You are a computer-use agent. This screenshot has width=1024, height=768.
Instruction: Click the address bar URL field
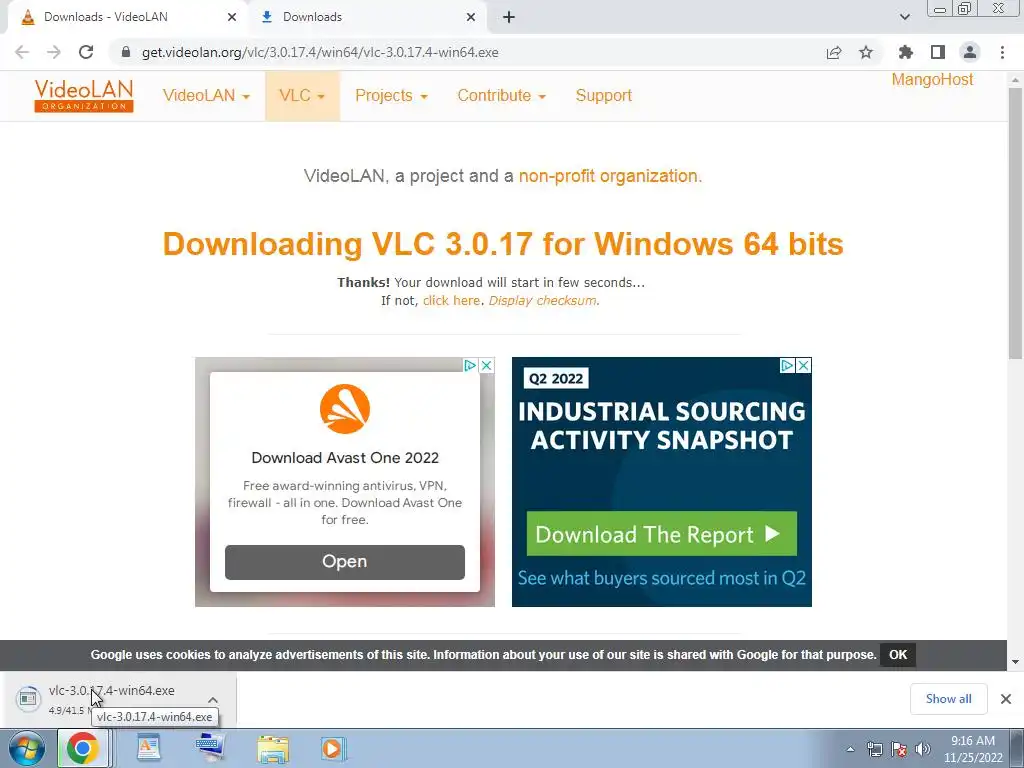pos(470,52)
